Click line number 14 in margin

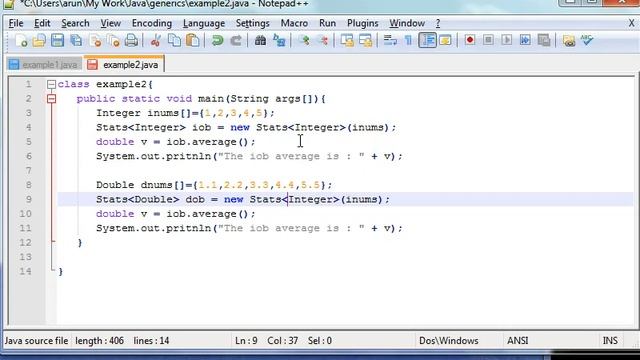point(25,271)
